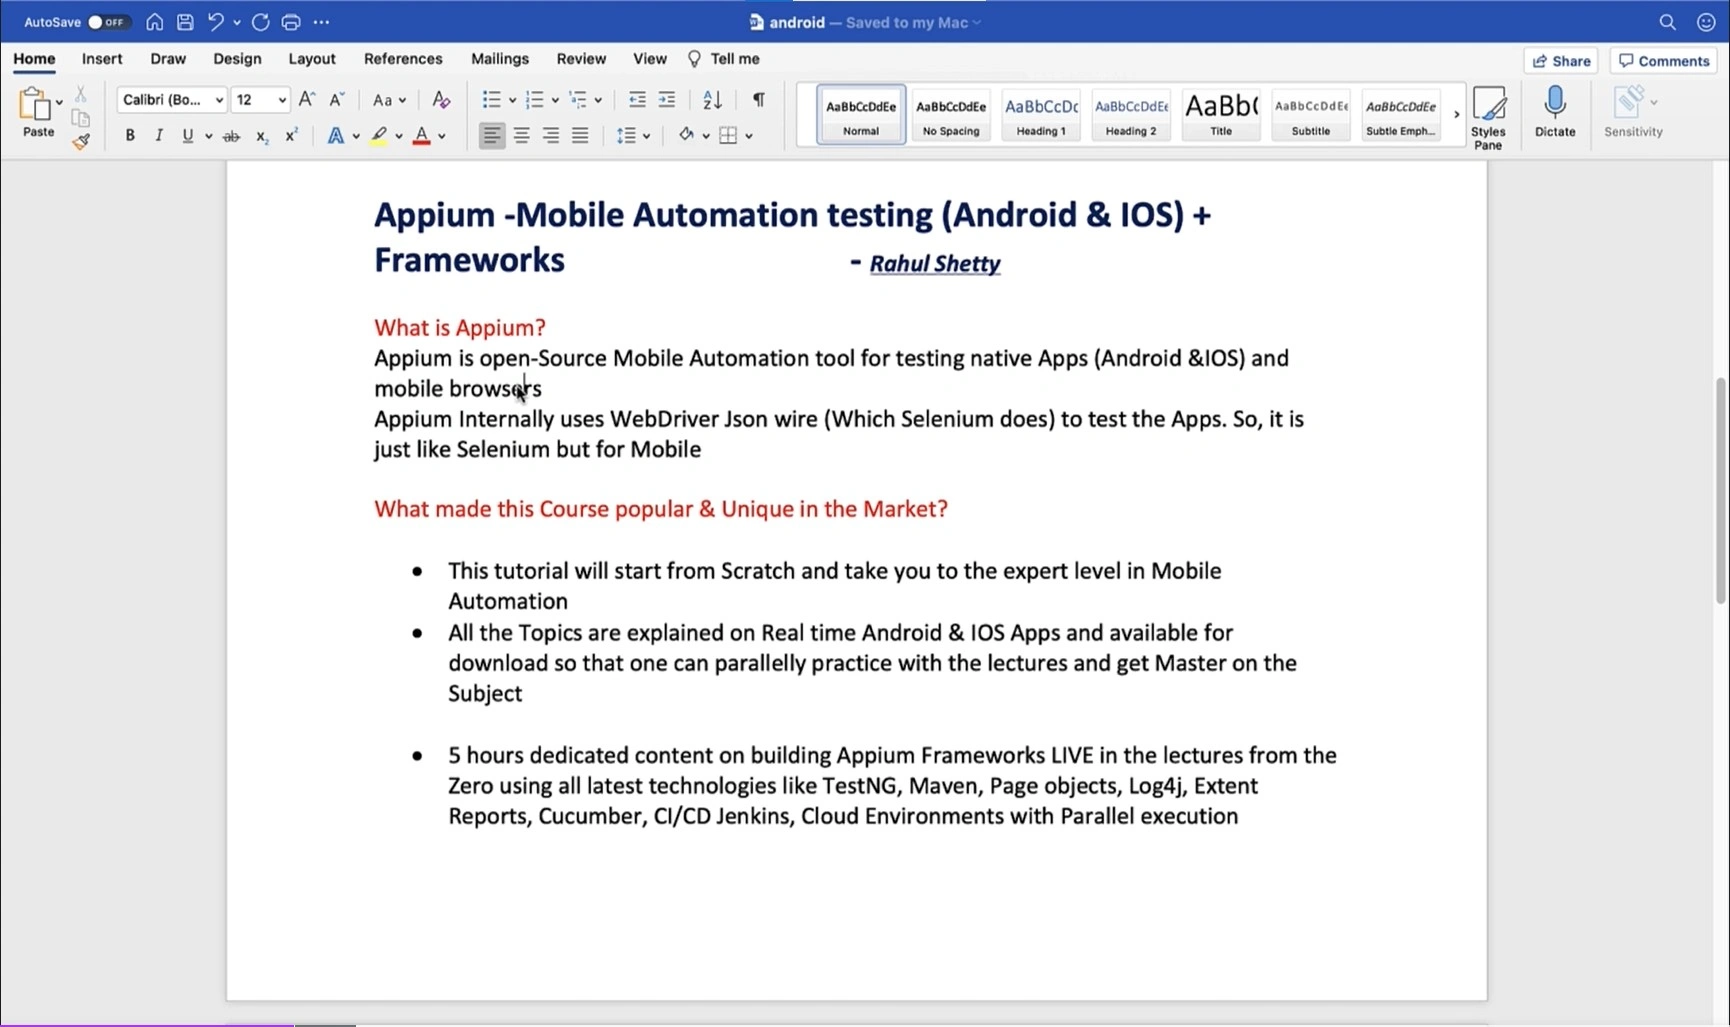This screenshot has width=1730, height=1027.
Task: Apply the Heading 1 style
Action: click(1041, 115)
